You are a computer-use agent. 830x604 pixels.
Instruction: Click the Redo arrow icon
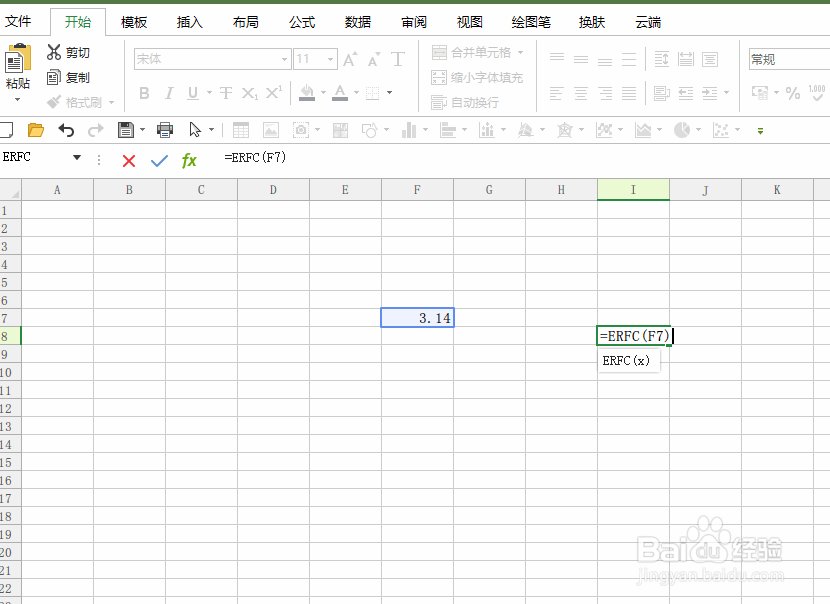95,130
